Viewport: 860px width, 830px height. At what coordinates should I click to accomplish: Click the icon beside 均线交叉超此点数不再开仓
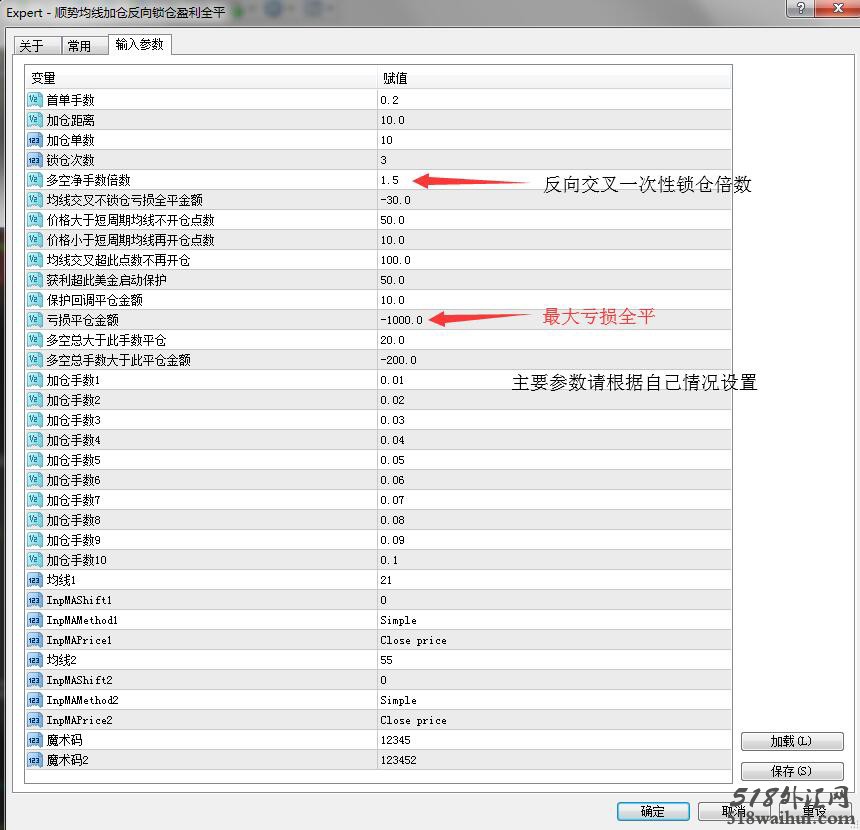click(34, 259)
